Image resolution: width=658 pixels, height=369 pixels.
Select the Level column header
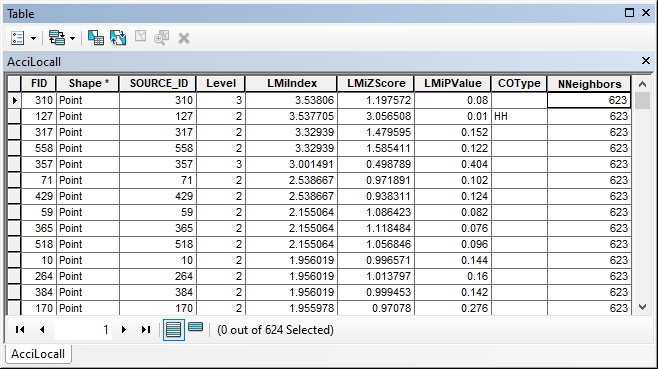click(221, 83)
